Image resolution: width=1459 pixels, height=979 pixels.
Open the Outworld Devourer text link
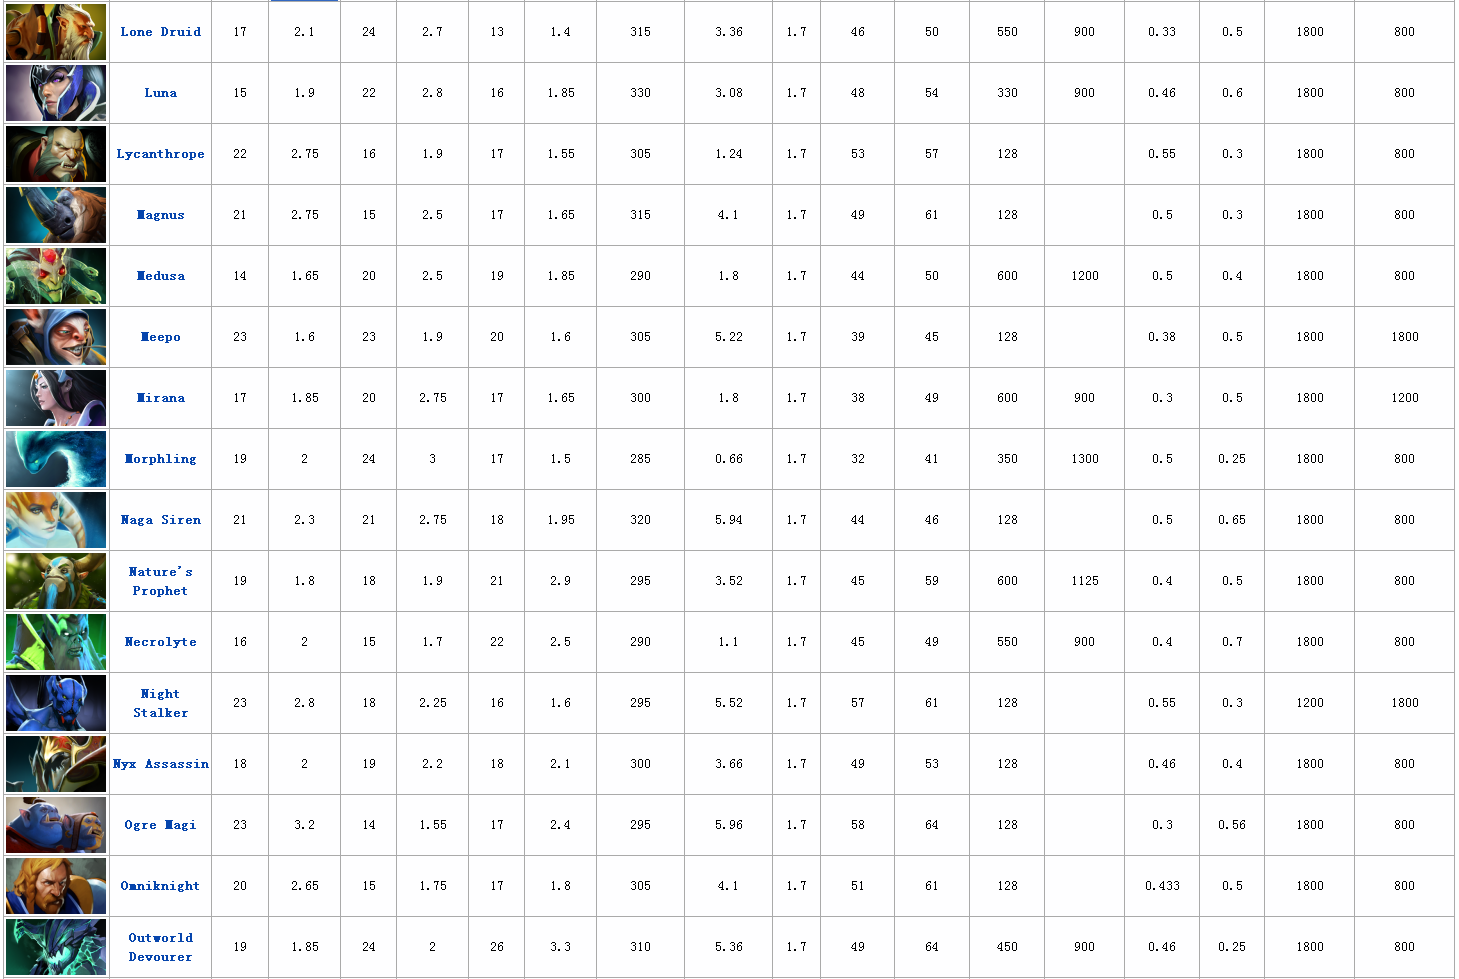pos(160,947)
